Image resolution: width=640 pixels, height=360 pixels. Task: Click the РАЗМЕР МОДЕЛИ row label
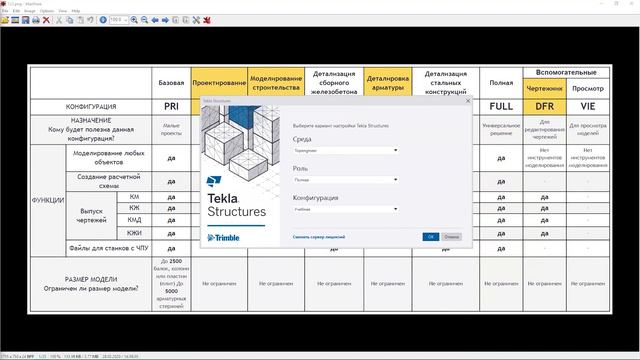point(91,284)
